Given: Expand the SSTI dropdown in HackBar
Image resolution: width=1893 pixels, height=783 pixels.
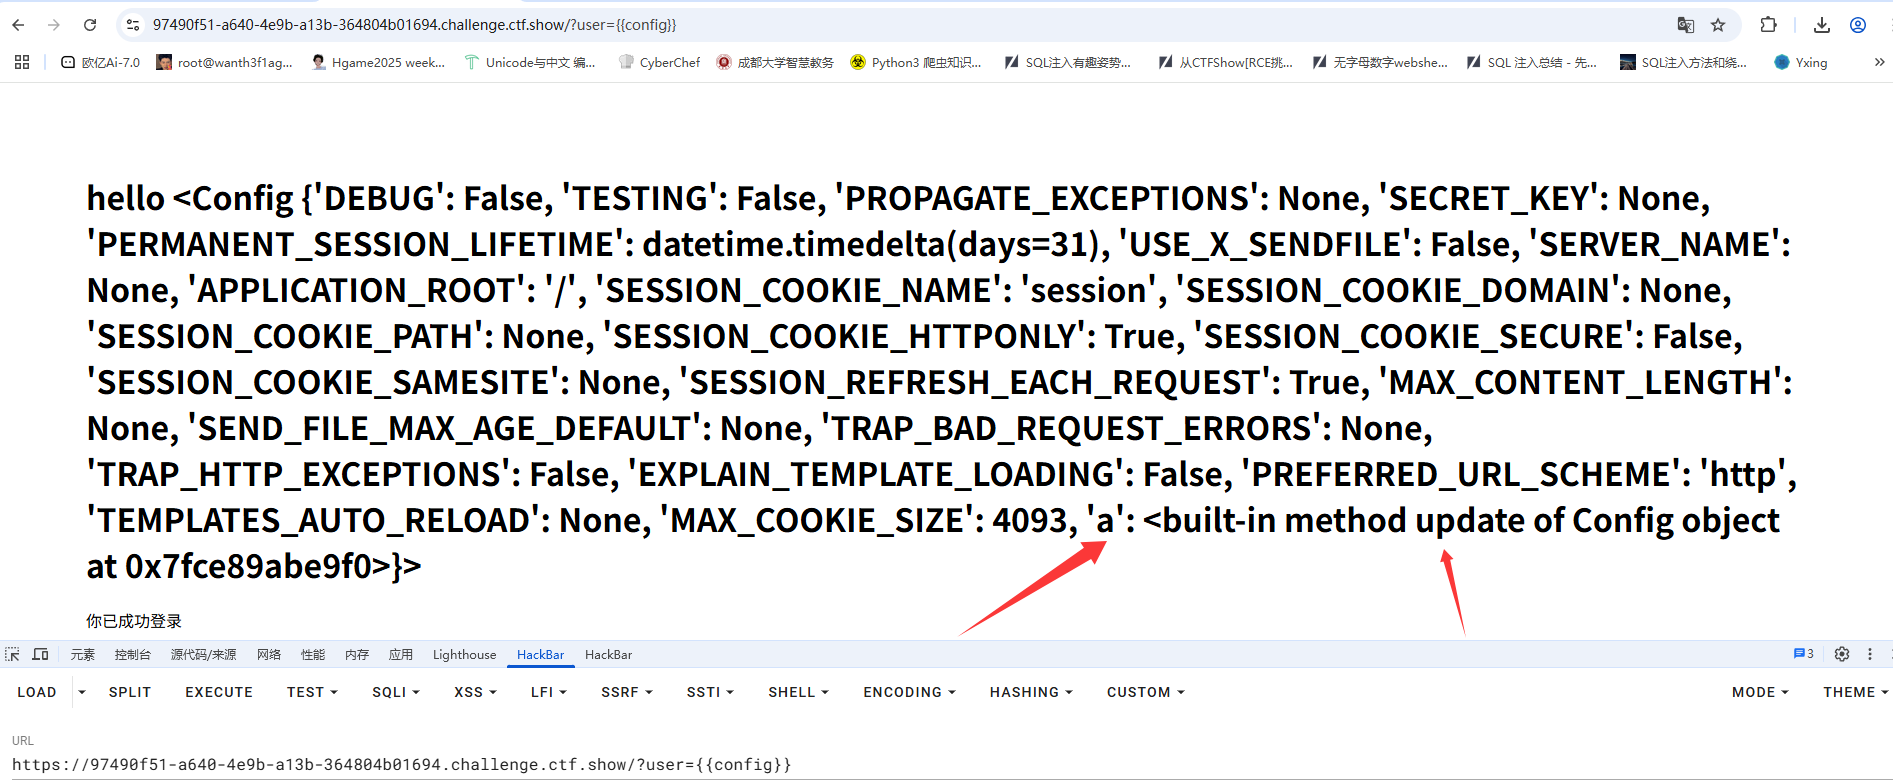Looking at the screenshot, I should 710,692.
